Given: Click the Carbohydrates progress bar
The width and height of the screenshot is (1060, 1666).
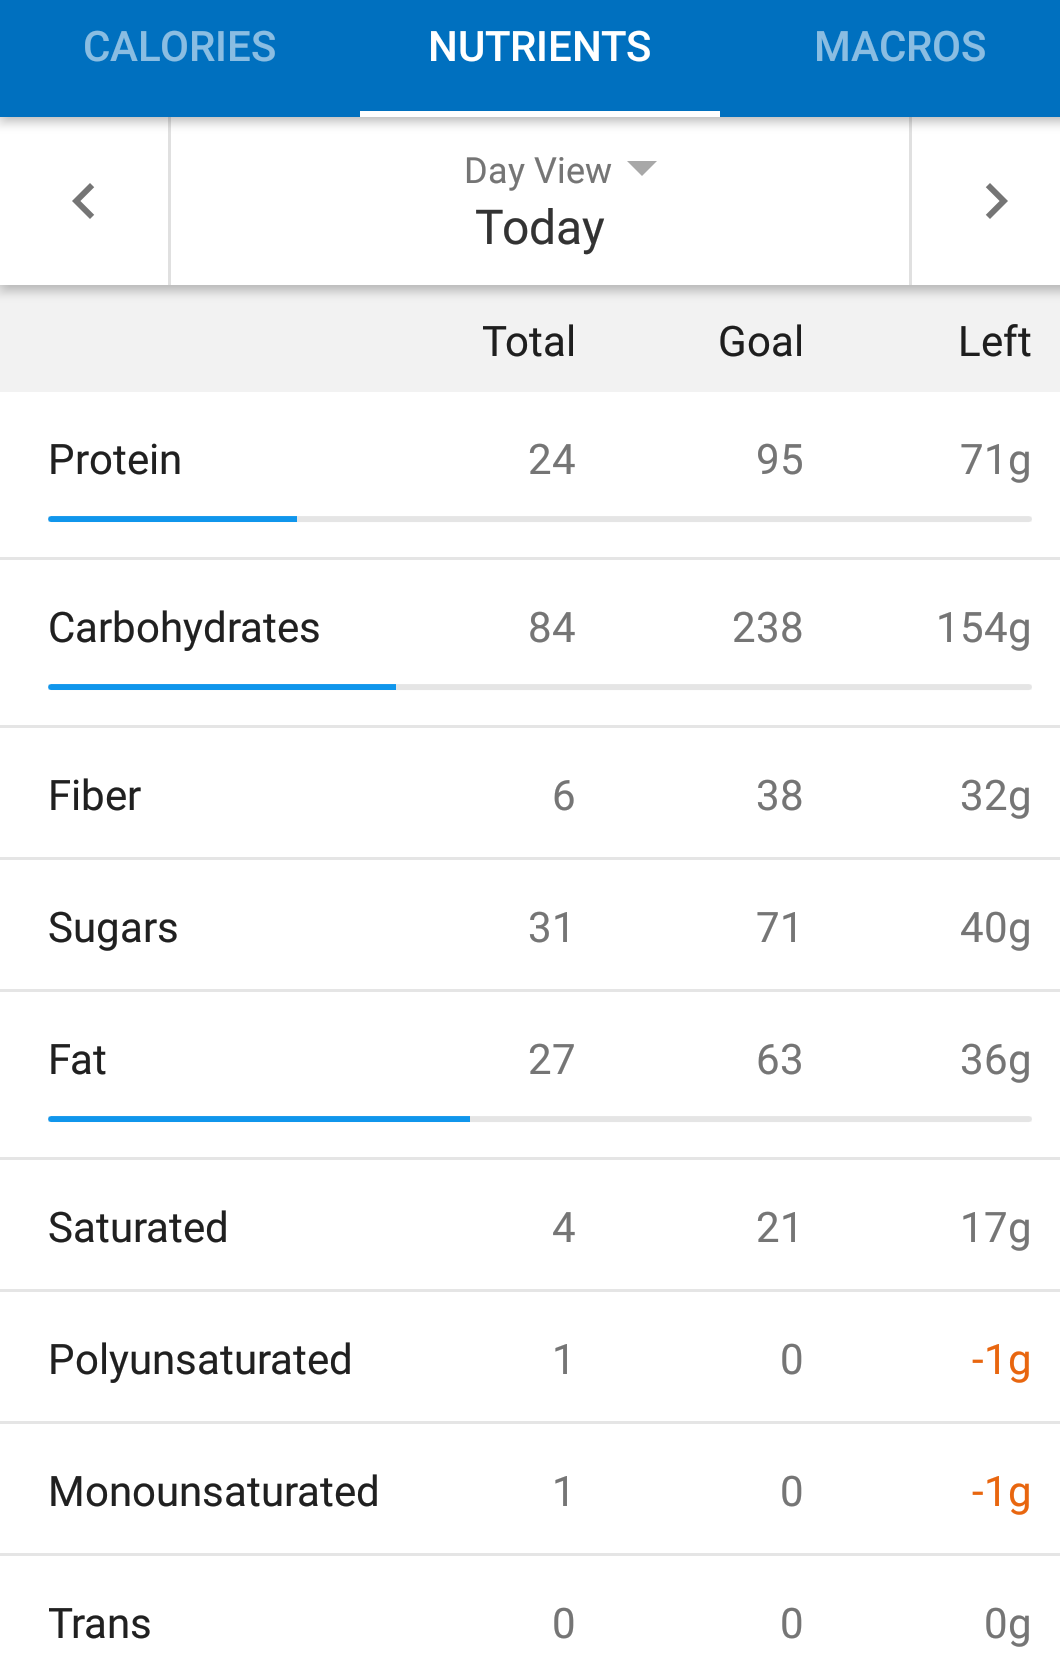Looking at the screenshot, I should [540, 687].
